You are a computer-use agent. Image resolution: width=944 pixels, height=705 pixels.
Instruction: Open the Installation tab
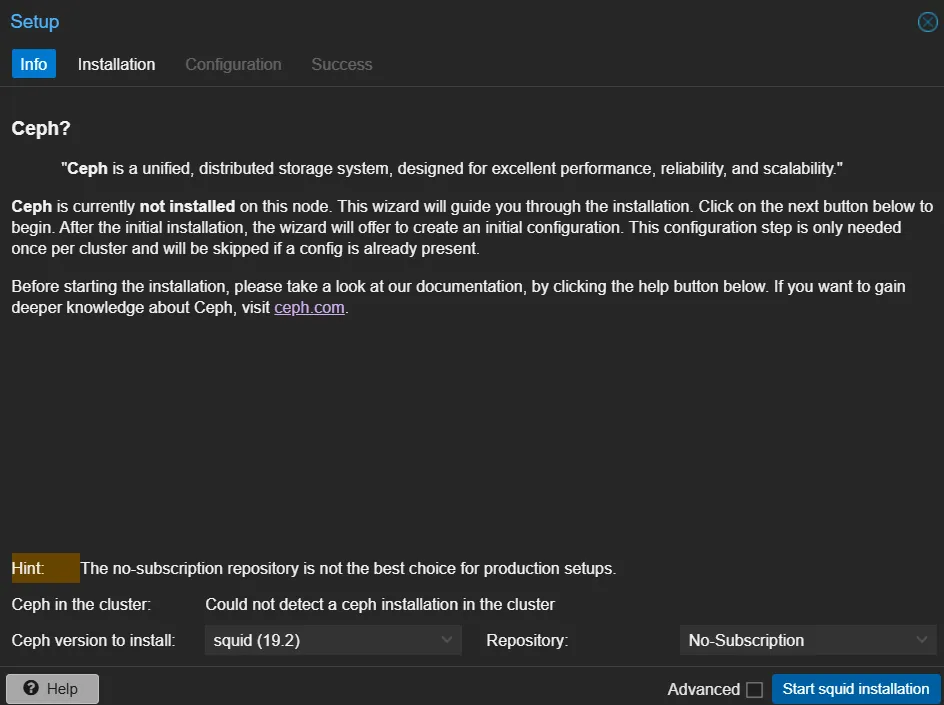tap(116, 64)
